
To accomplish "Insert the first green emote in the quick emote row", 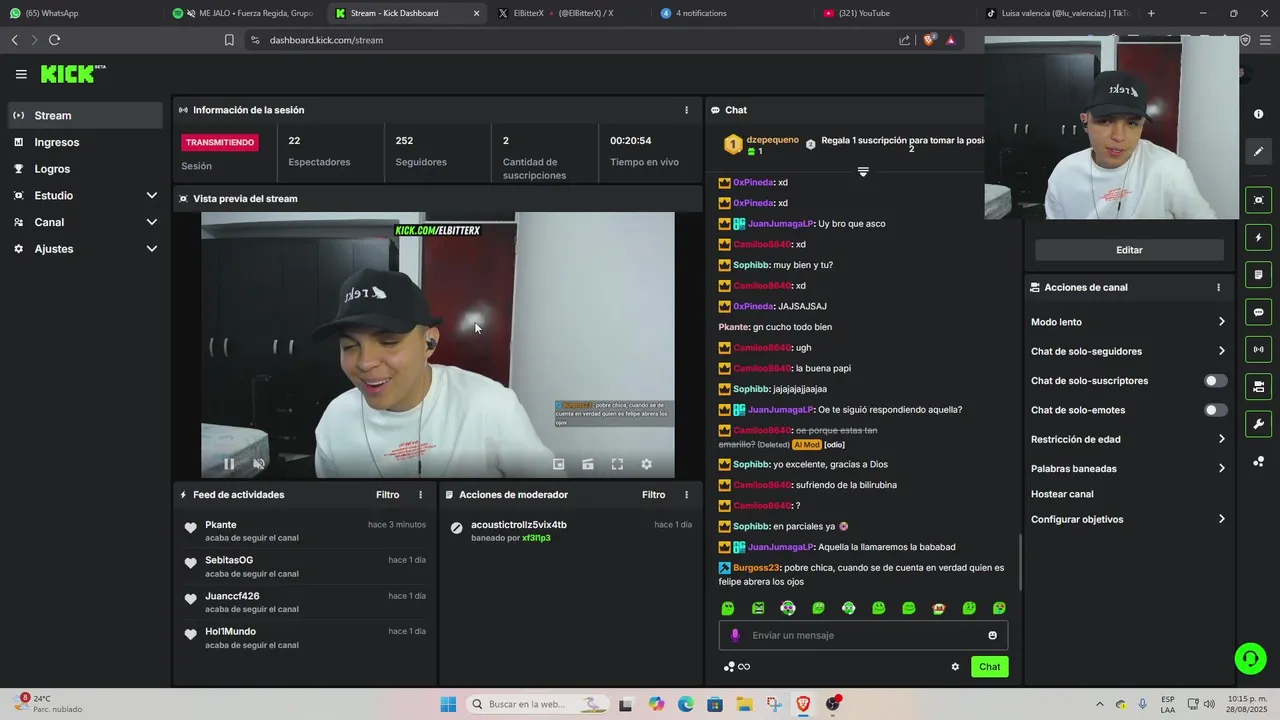I will 728,608.
